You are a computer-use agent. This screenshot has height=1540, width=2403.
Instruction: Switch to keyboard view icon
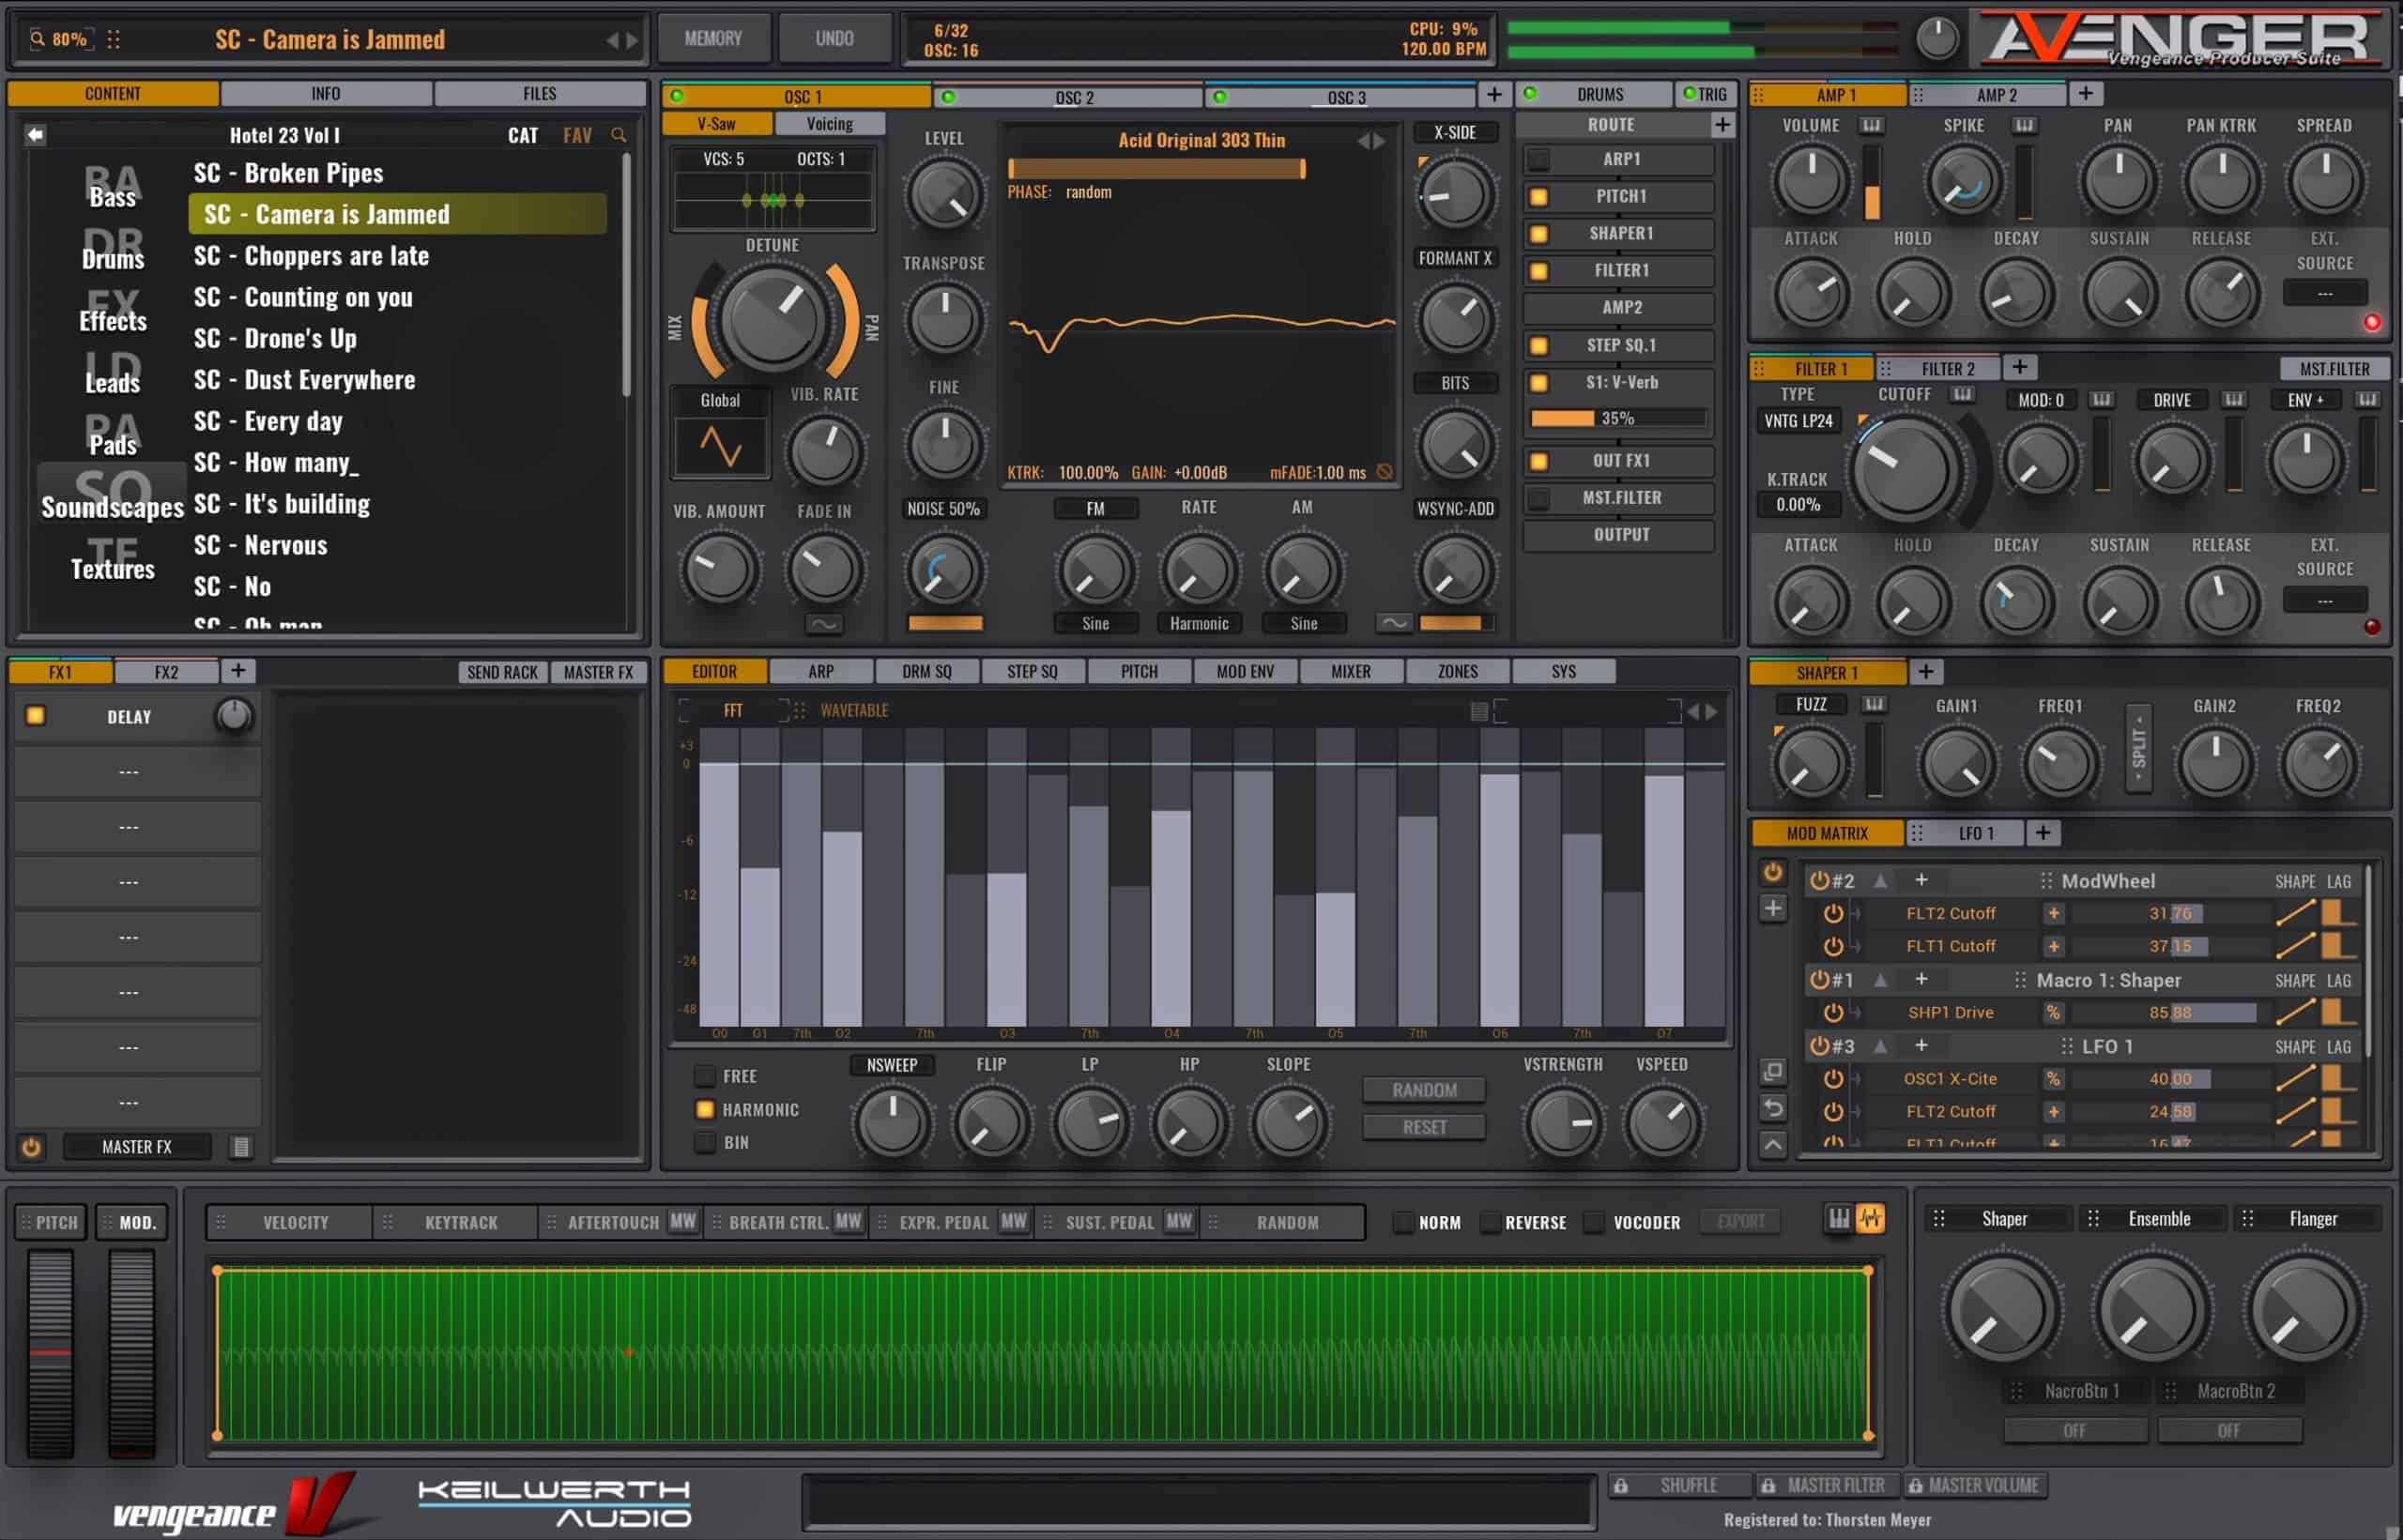click(1838, 1218)
